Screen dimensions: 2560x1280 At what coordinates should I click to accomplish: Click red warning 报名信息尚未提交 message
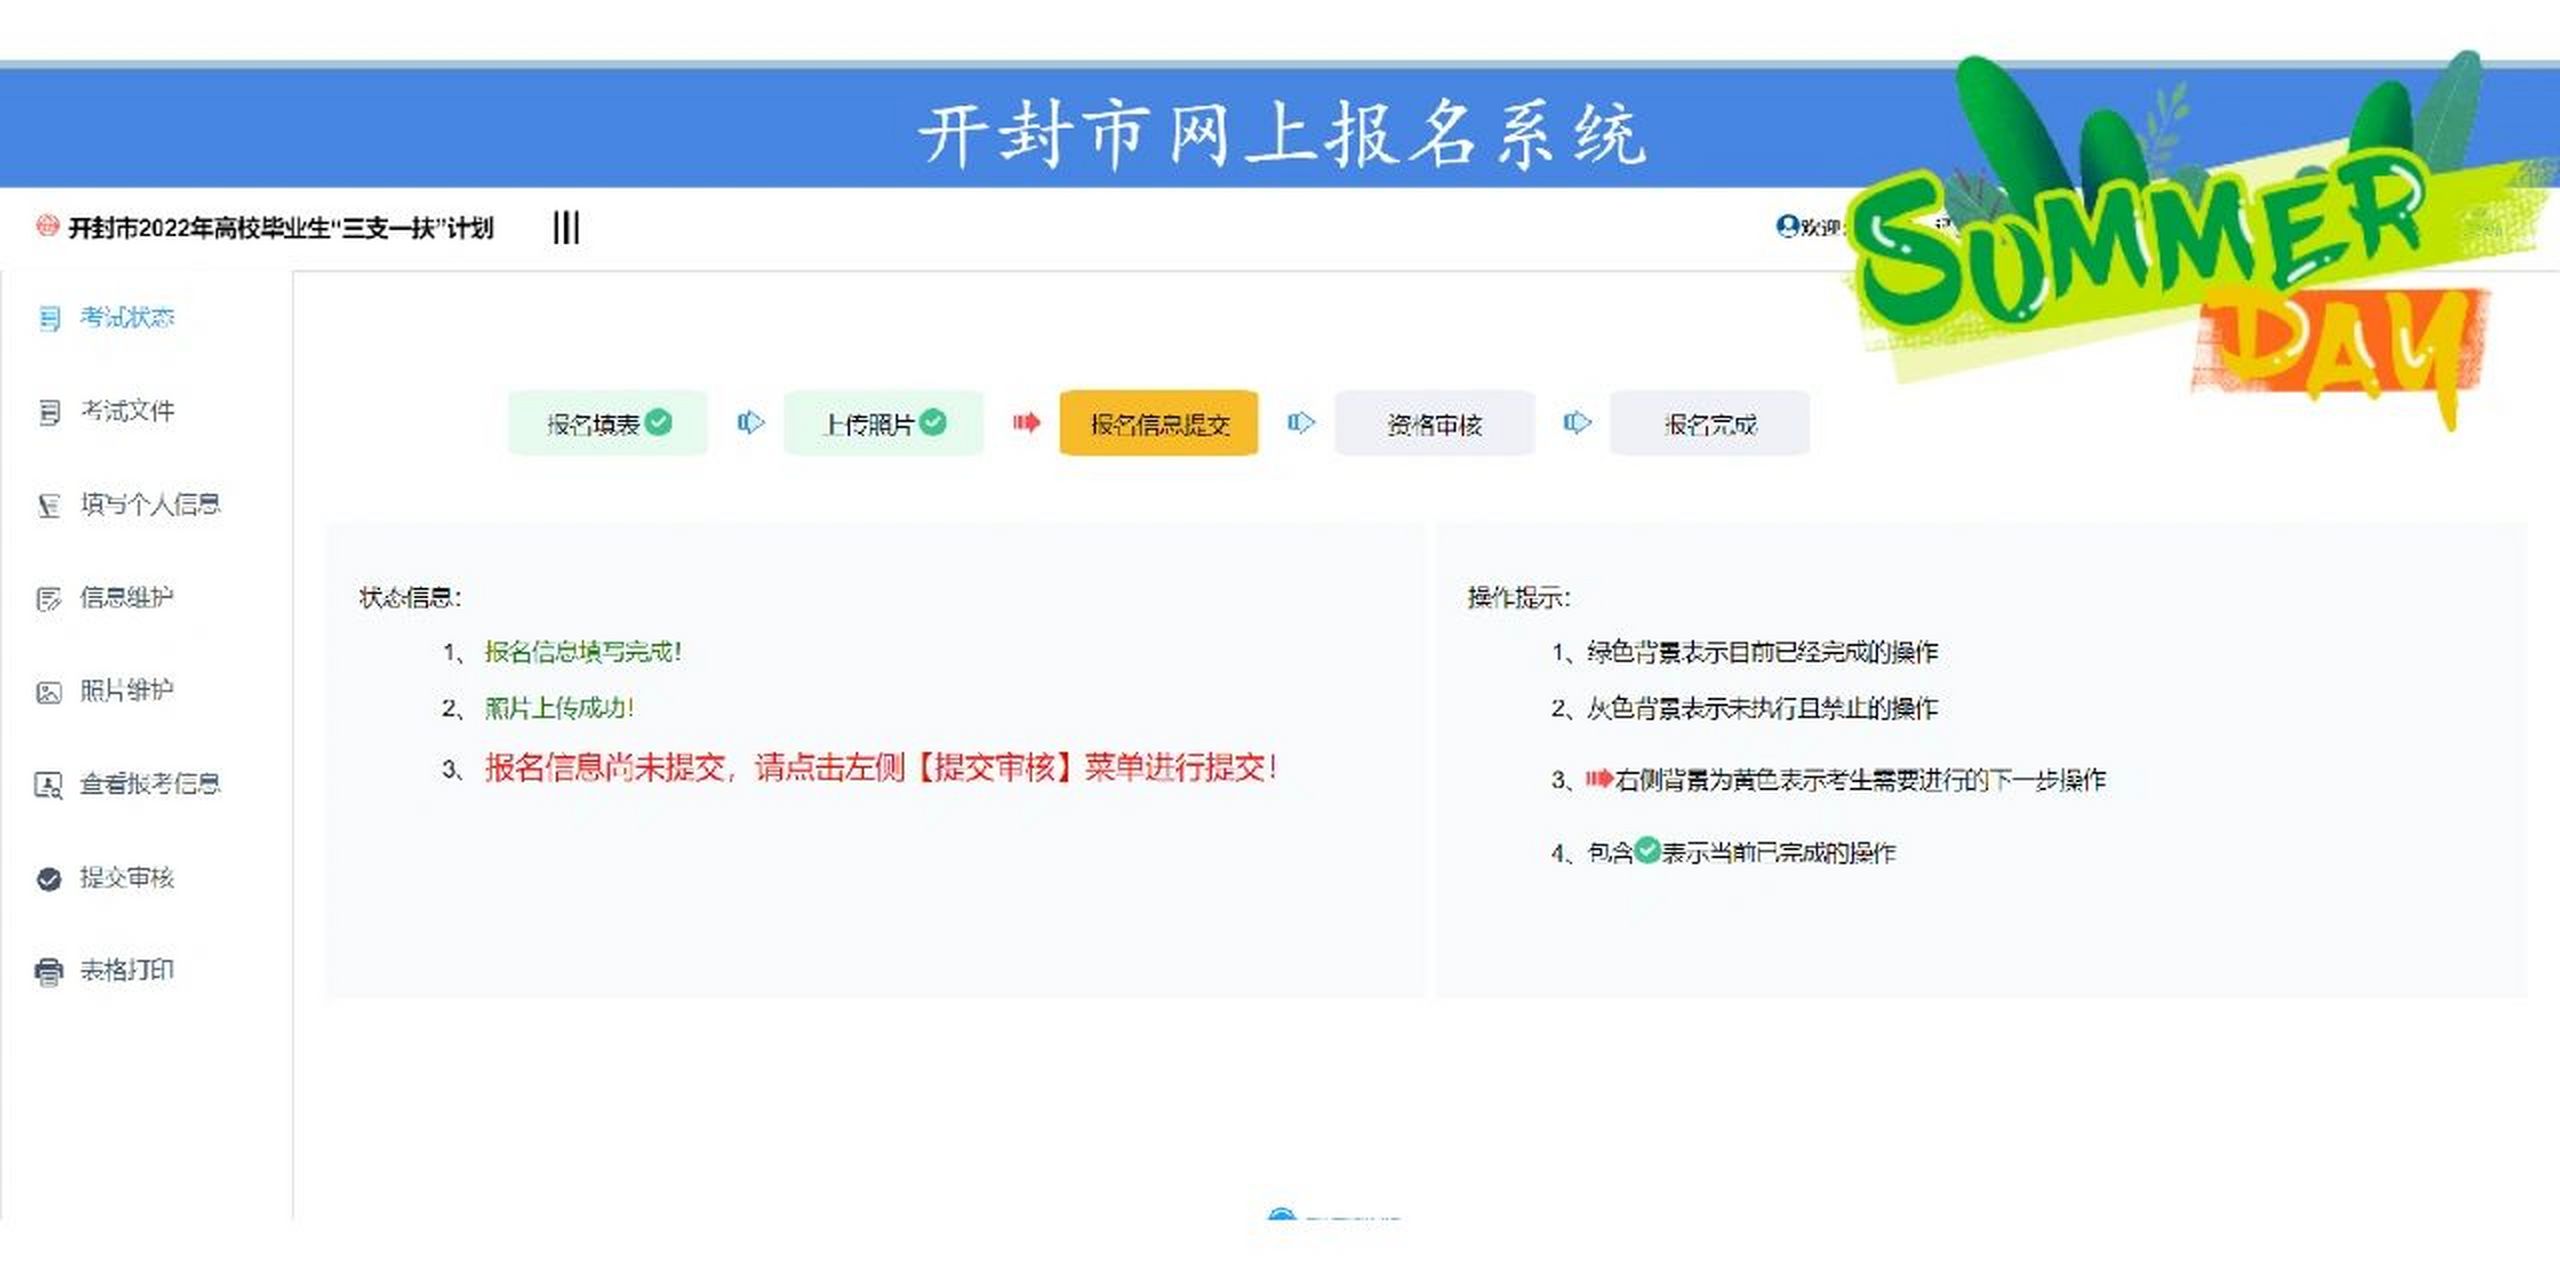pyautogui.click(x=881, y=768)
